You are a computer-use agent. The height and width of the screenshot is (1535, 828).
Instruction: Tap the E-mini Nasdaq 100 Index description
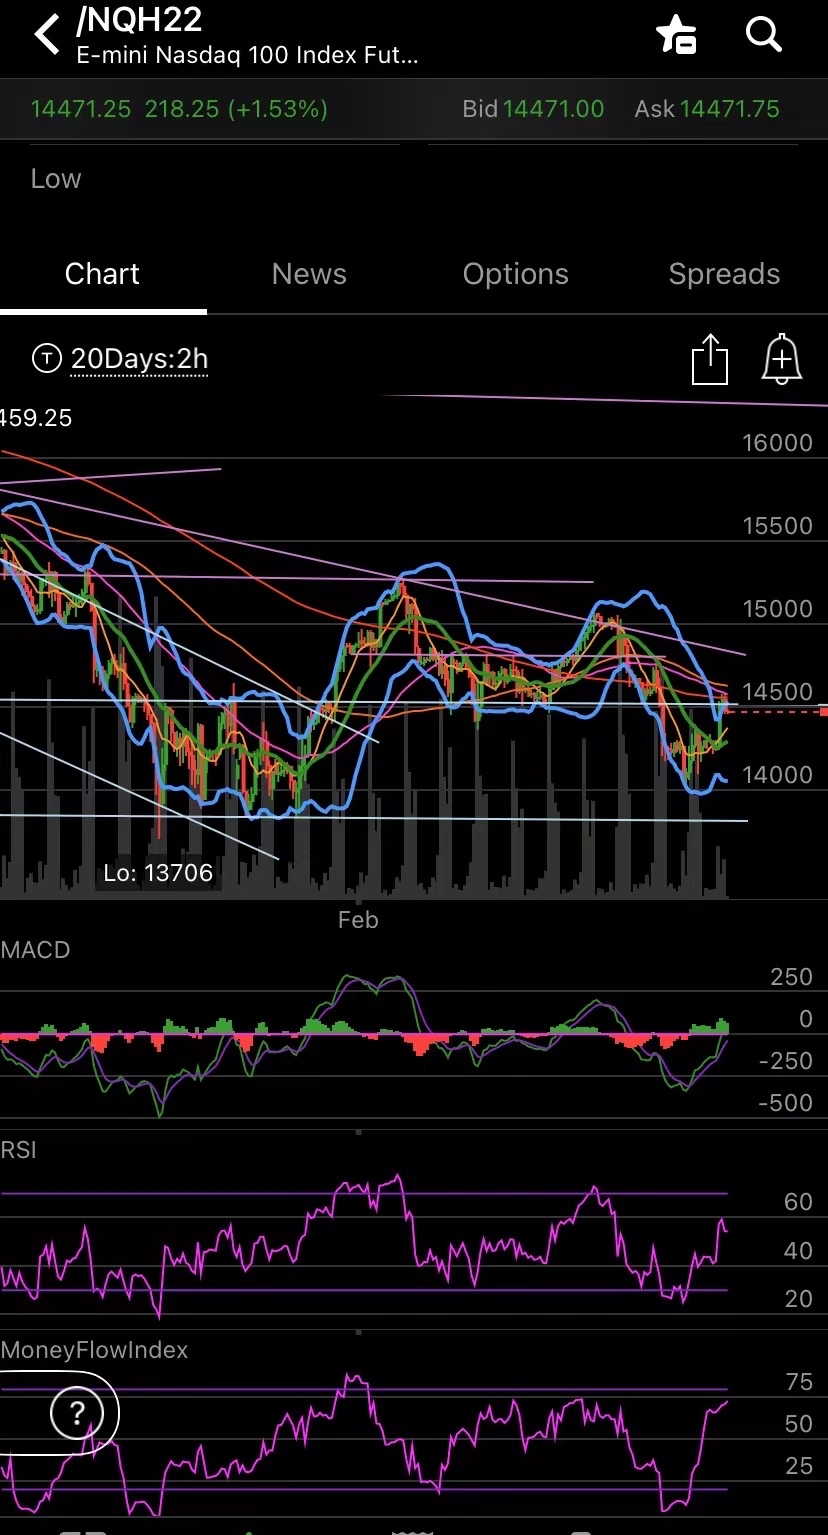tap(247, 56)
